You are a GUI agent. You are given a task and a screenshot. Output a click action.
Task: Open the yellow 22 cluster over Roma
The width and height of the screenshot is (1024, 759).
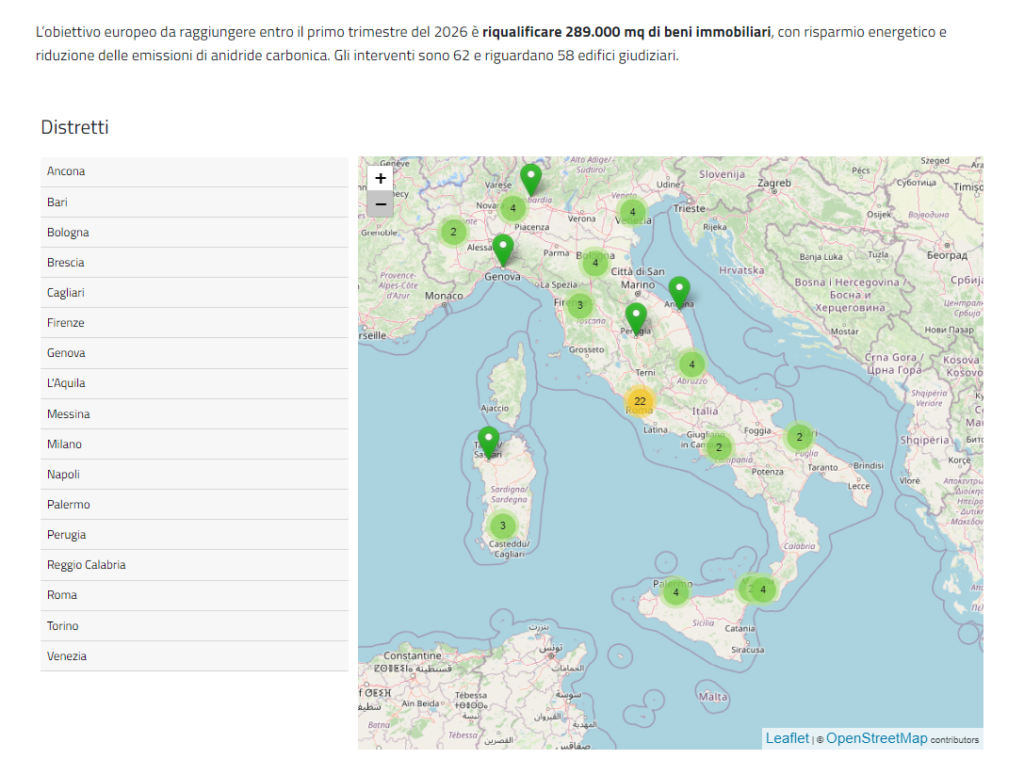click(639, 402)
